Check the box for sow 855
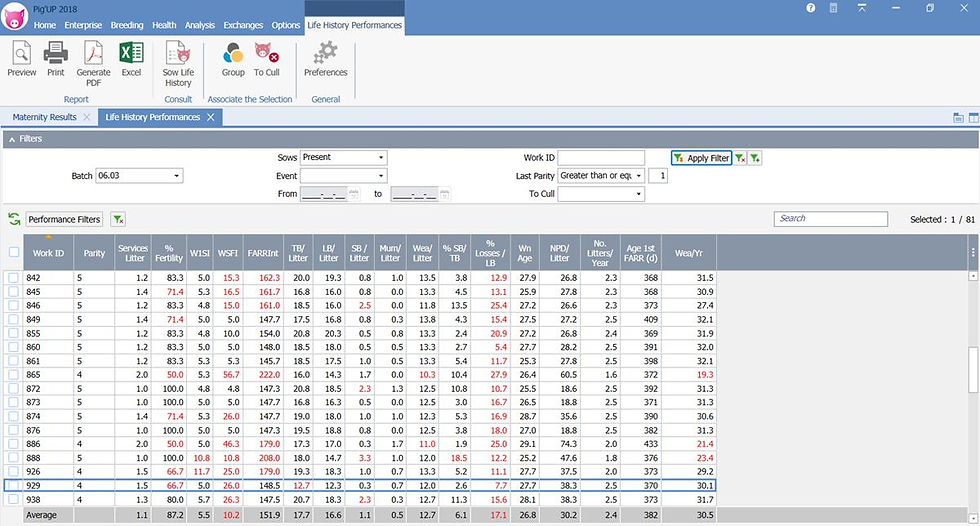This screenshot has height=526, width=980. pyautogui.click(x=14, y=333)
